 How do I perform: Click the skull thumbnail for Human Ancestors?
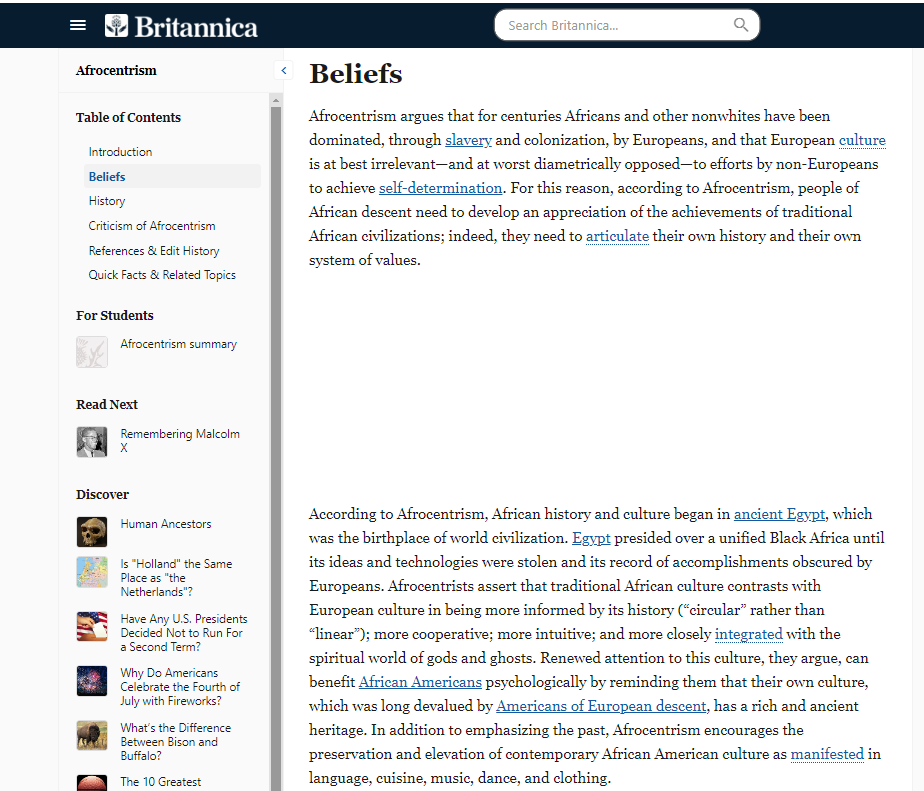(92, 532)
